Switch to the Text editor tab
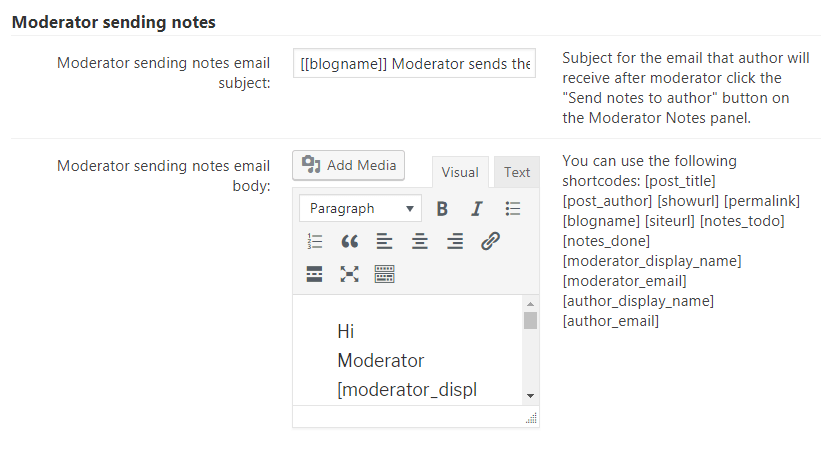 tap(517, 172)
